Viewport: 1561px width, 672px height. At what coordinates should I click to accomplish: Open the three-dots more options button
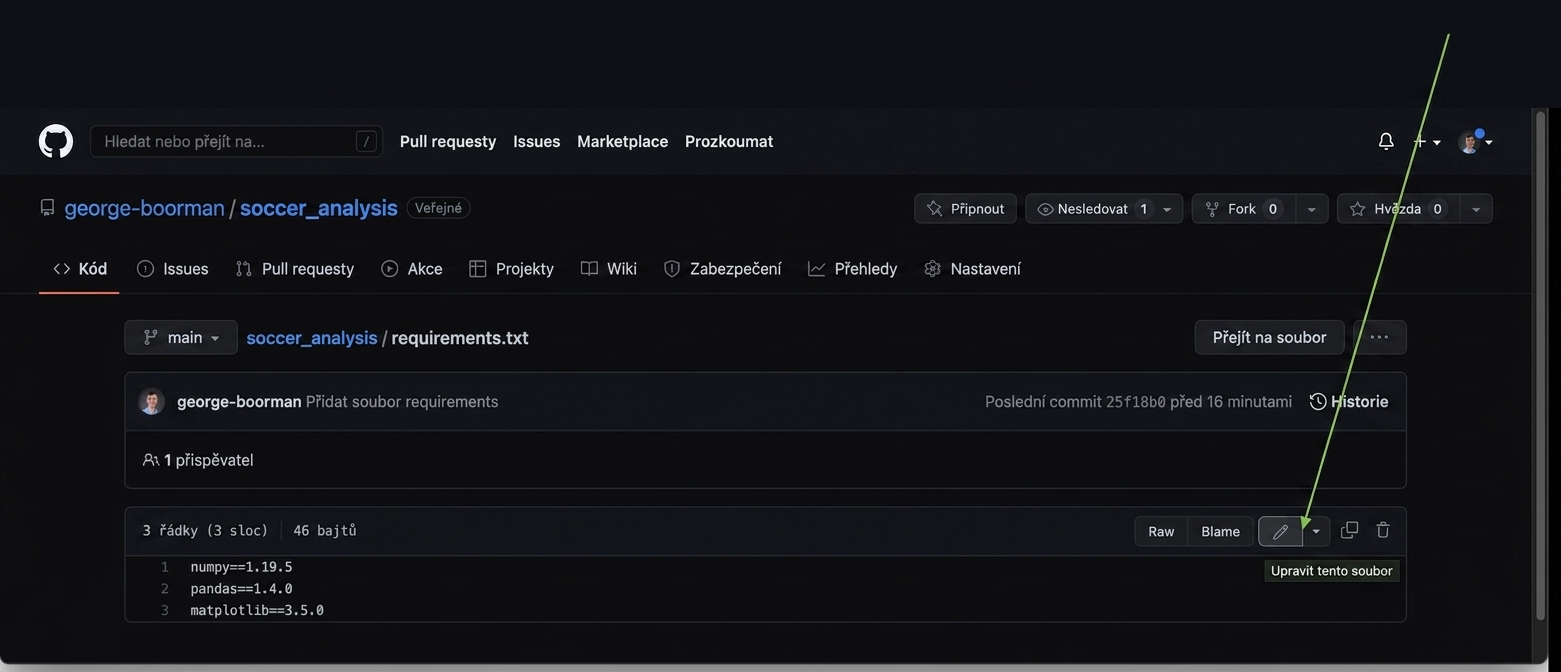1379,337
